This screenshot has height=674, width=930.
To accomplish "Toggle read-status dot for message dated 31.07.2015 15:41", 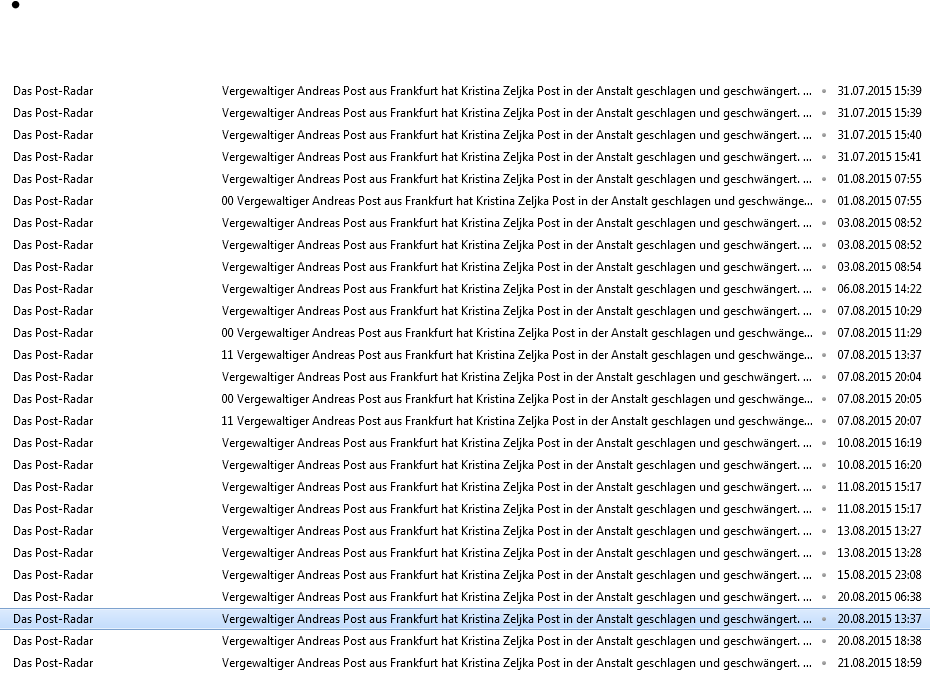I will click(x=824, y=157).
